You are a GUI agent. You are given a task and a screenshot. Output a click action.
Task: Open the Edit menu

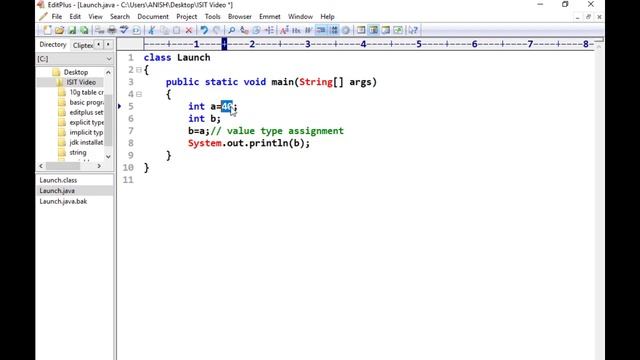tap(75, 17)
